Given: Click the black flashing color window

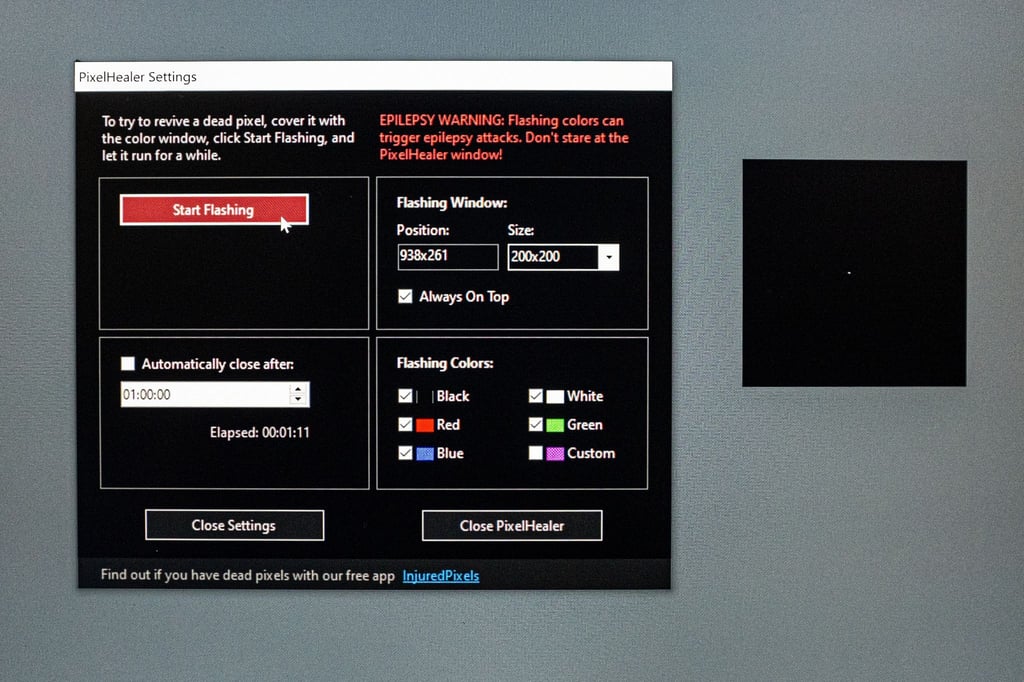Looking at the screenshot, I should coord(854,273).
